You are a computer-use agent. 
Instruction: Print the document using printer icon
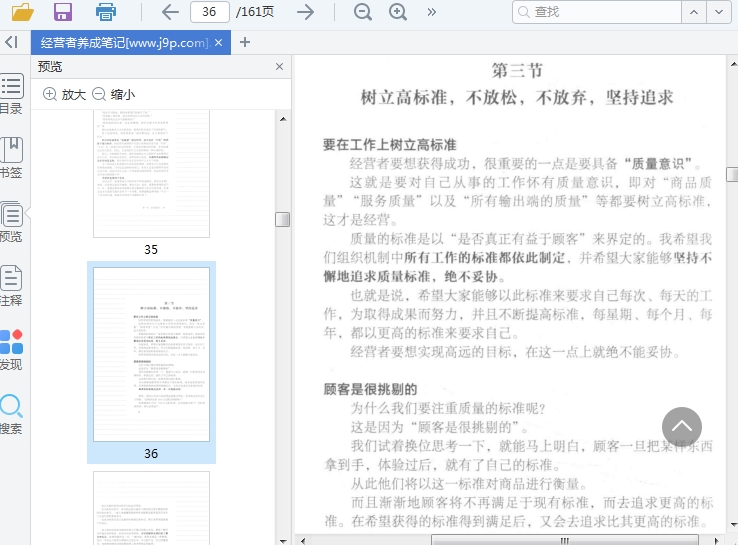[105, 12]
